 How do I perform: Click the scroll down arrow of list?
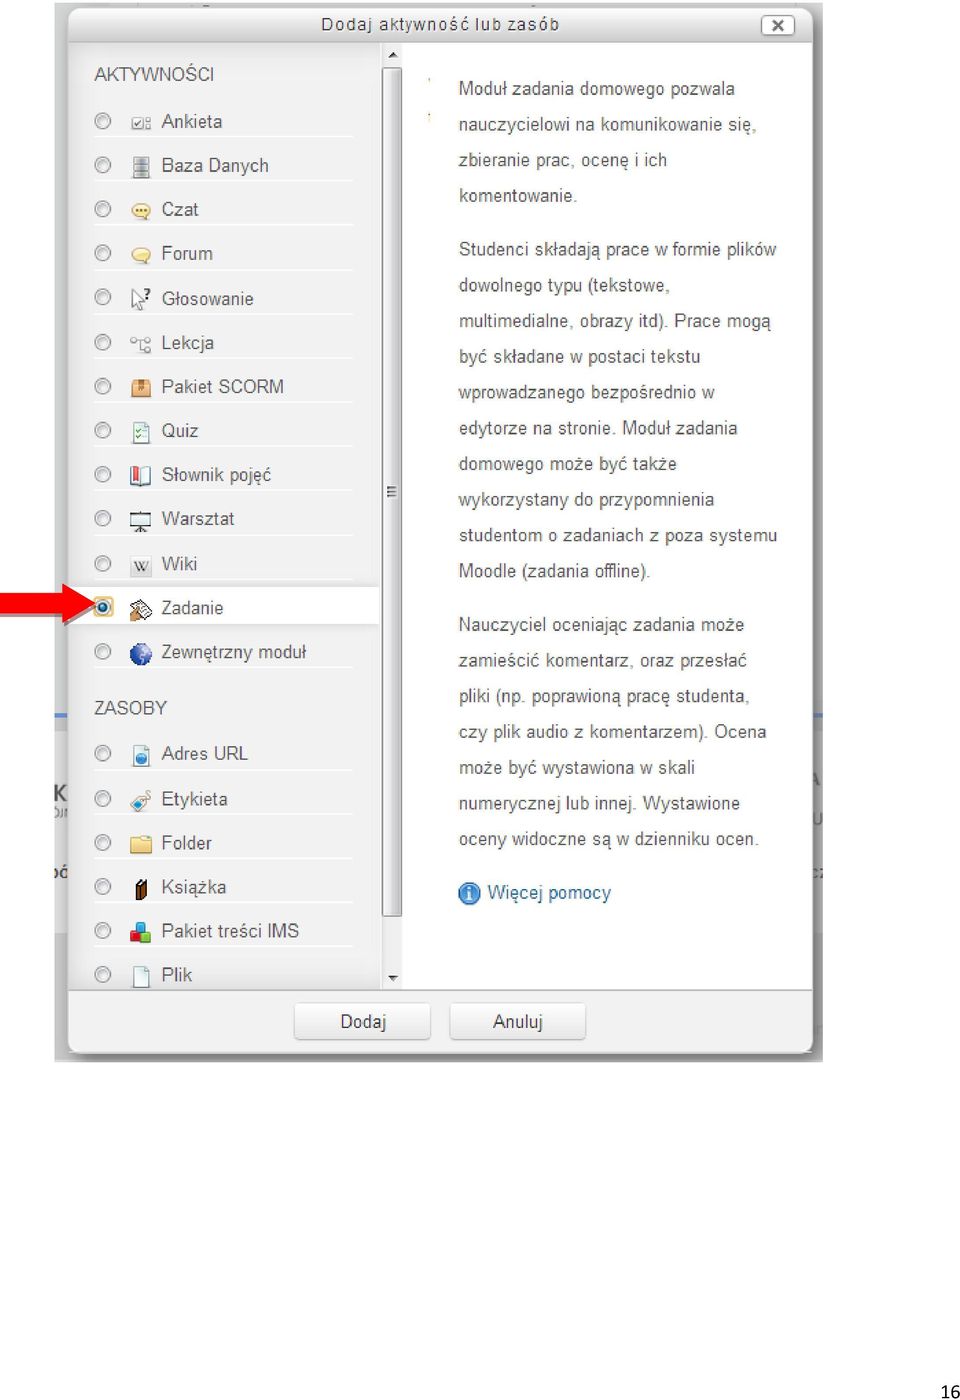(x=393, y=978)
